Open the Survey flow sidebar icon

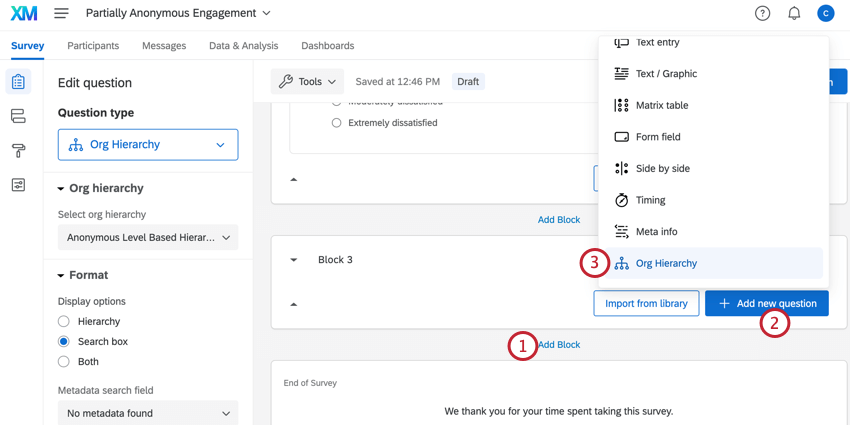tap(18, 116)
